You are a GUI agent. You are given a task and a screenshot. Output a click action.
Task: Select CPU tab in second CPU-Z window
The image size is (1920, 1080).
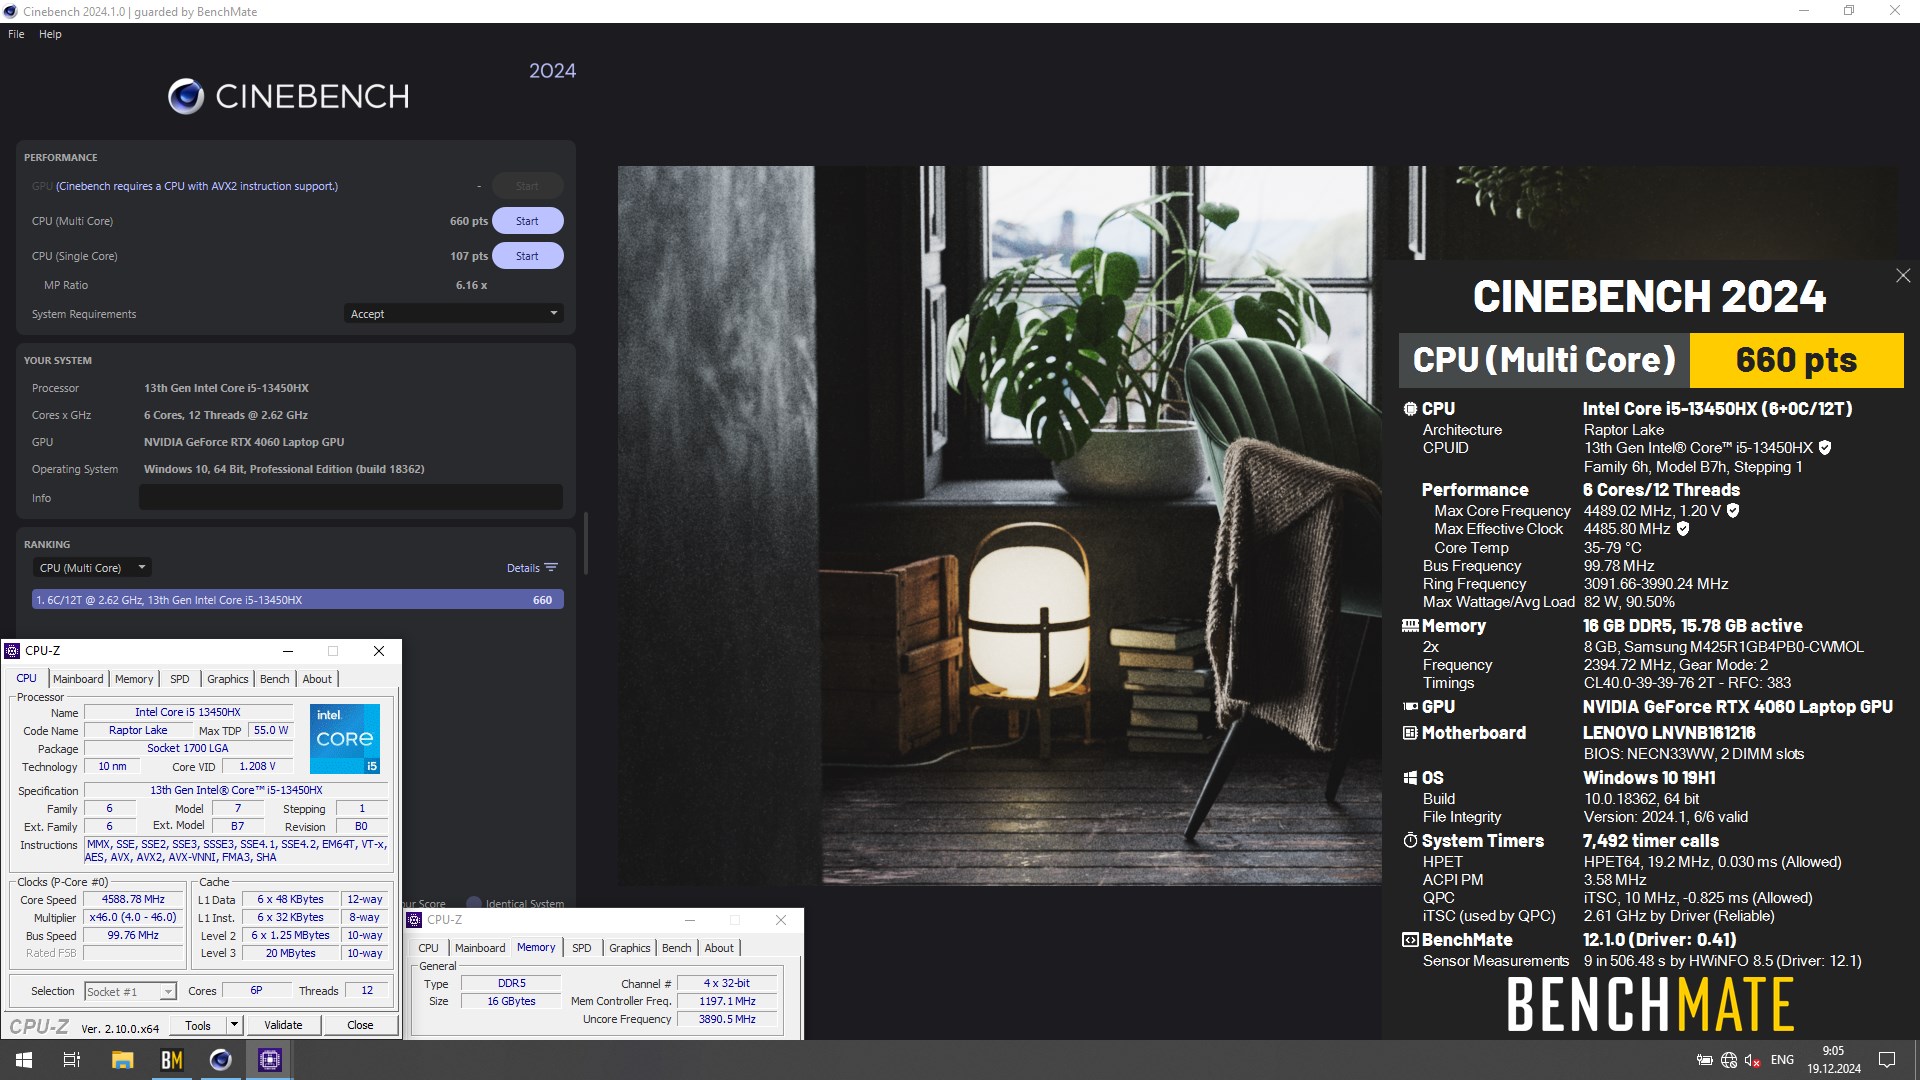tap(428, 948)
